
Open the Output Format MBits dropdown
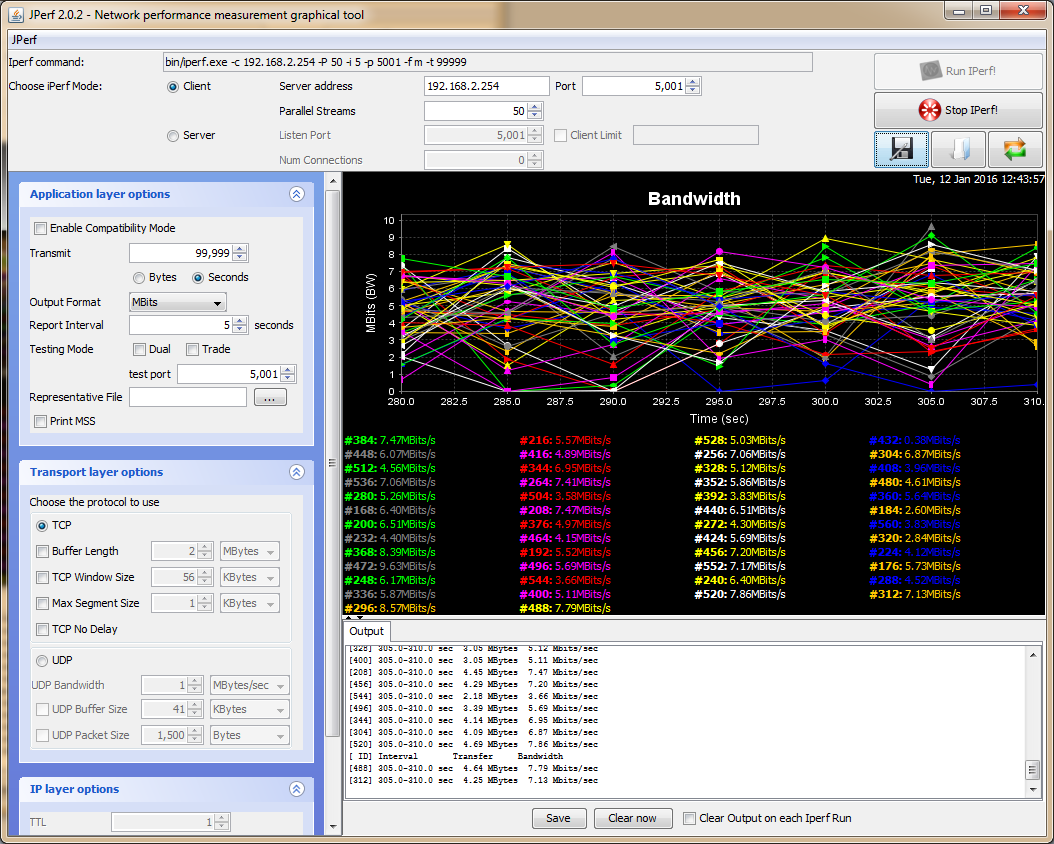click(177, 302)
